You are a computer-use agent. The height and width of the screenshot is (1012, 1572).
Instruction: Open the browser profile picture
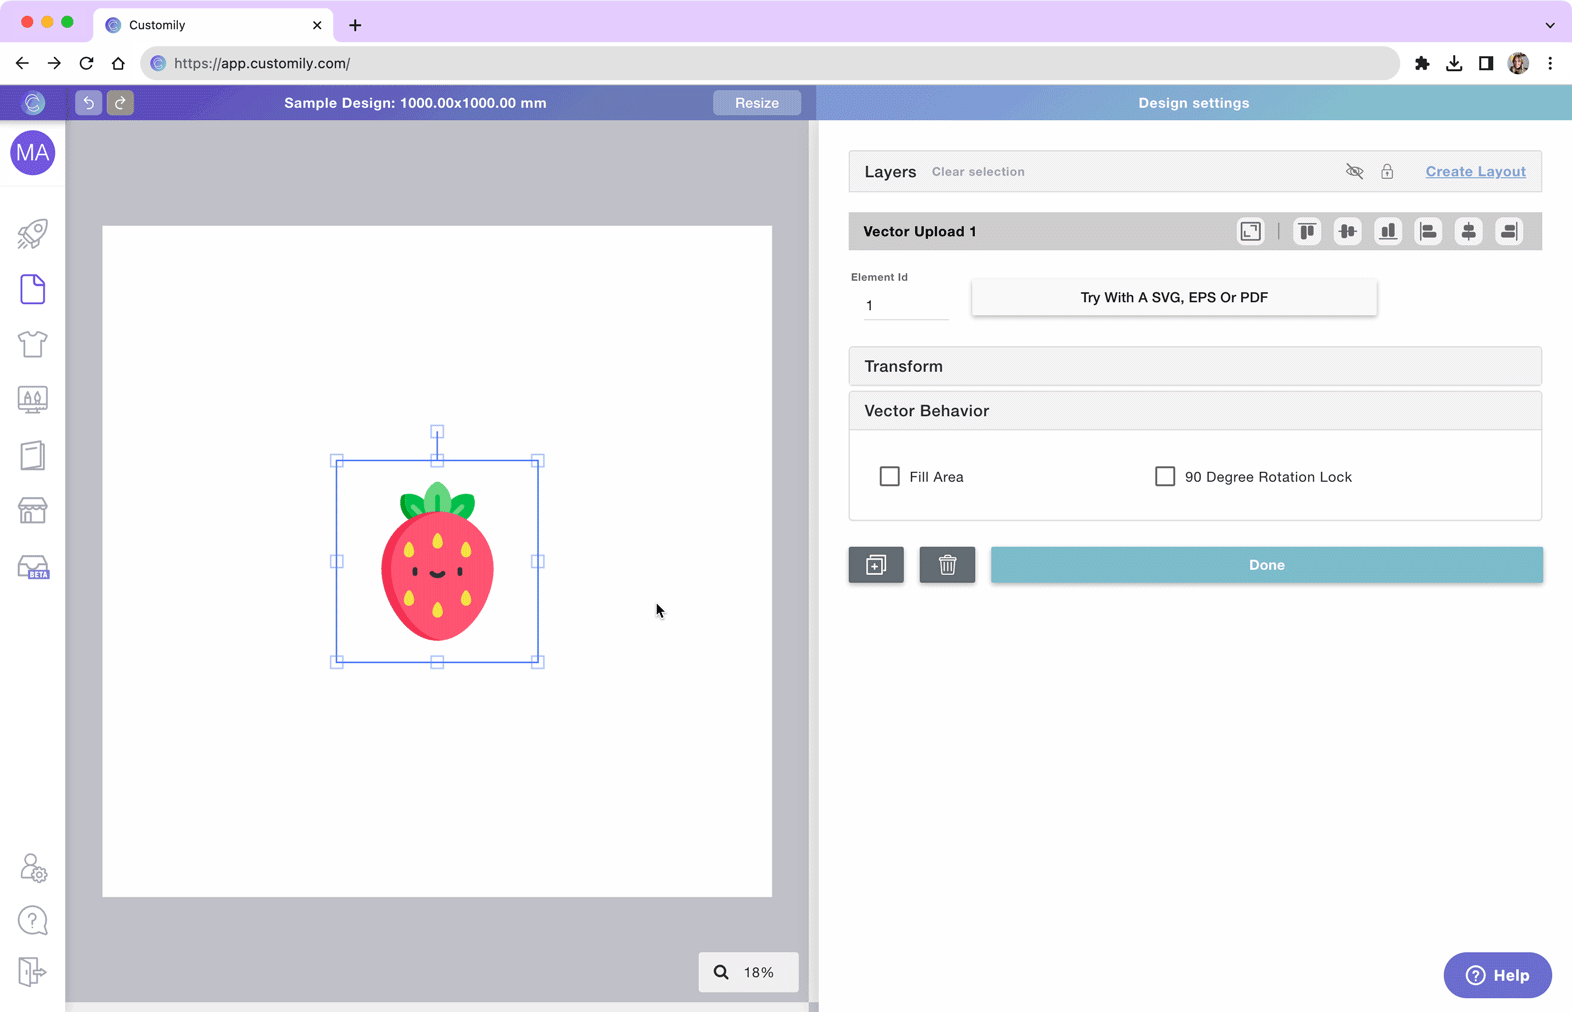pyautogui.click(x=1518, y=63)
